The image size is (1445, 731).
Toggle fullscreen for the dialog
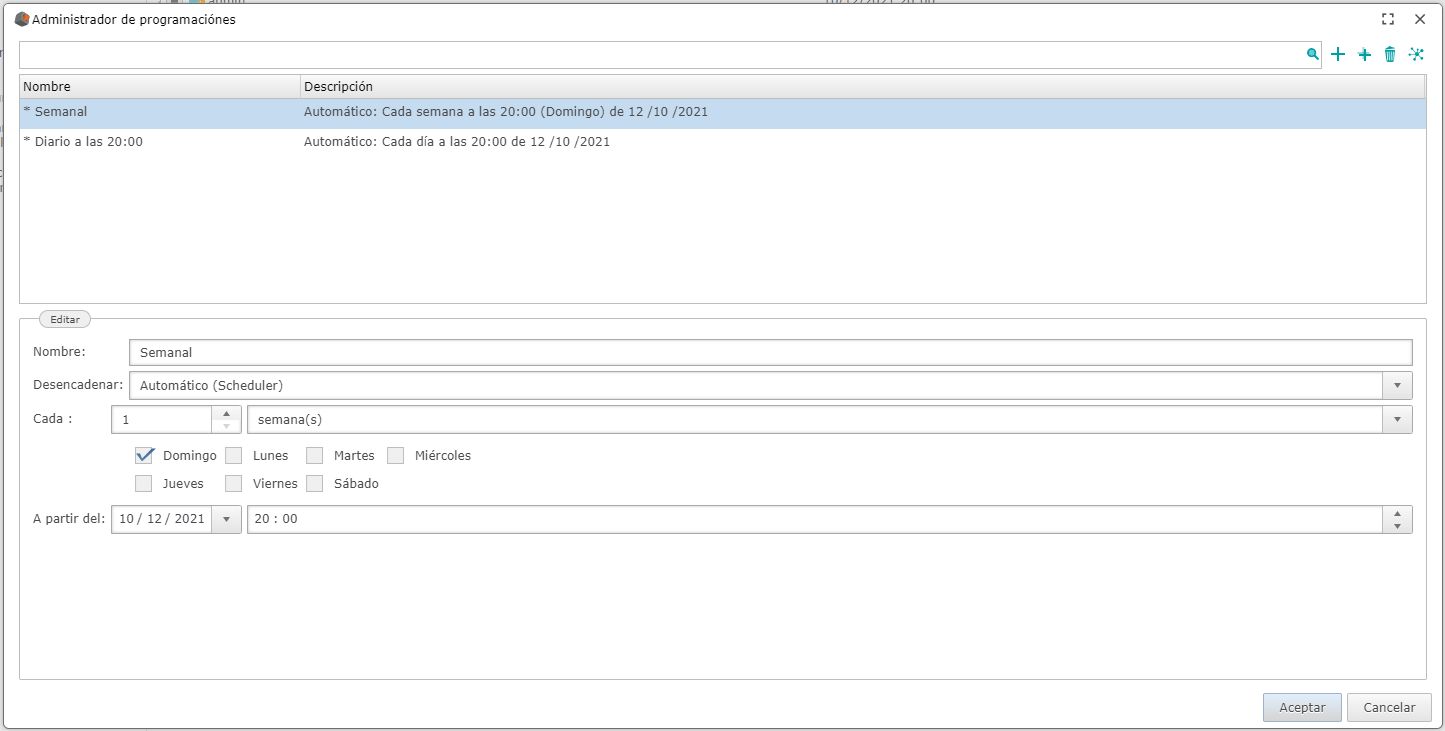coord(1388,19)
